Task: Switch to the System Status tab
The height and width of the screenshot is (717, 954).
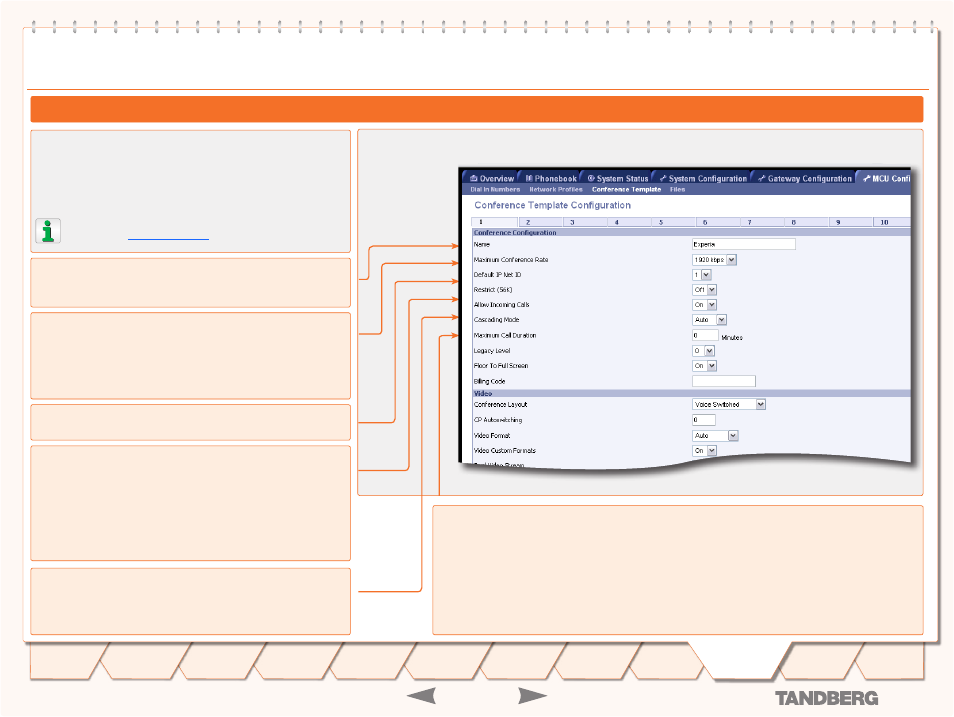Action: [618, 178]
